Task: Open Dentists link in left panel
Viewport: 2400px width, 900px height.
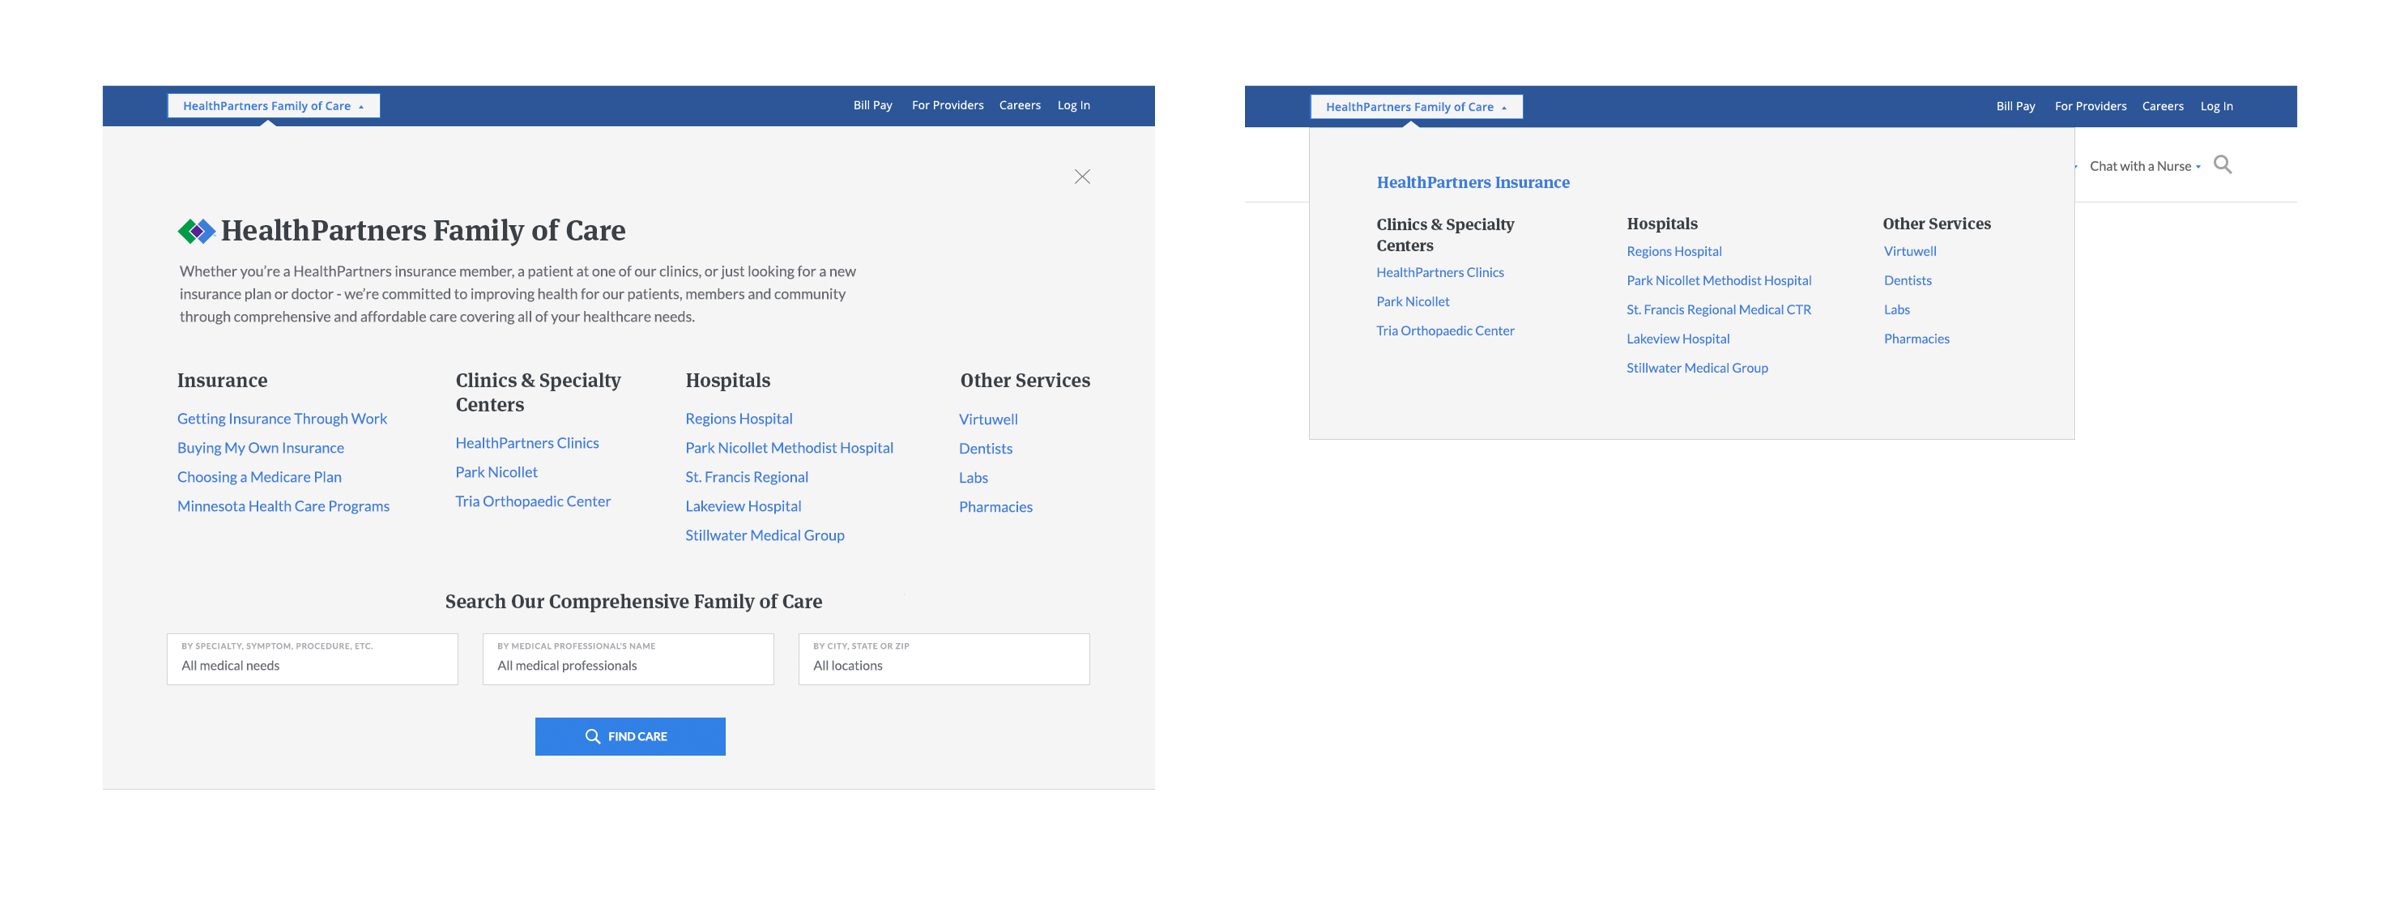Action: (x=985, y=448)
